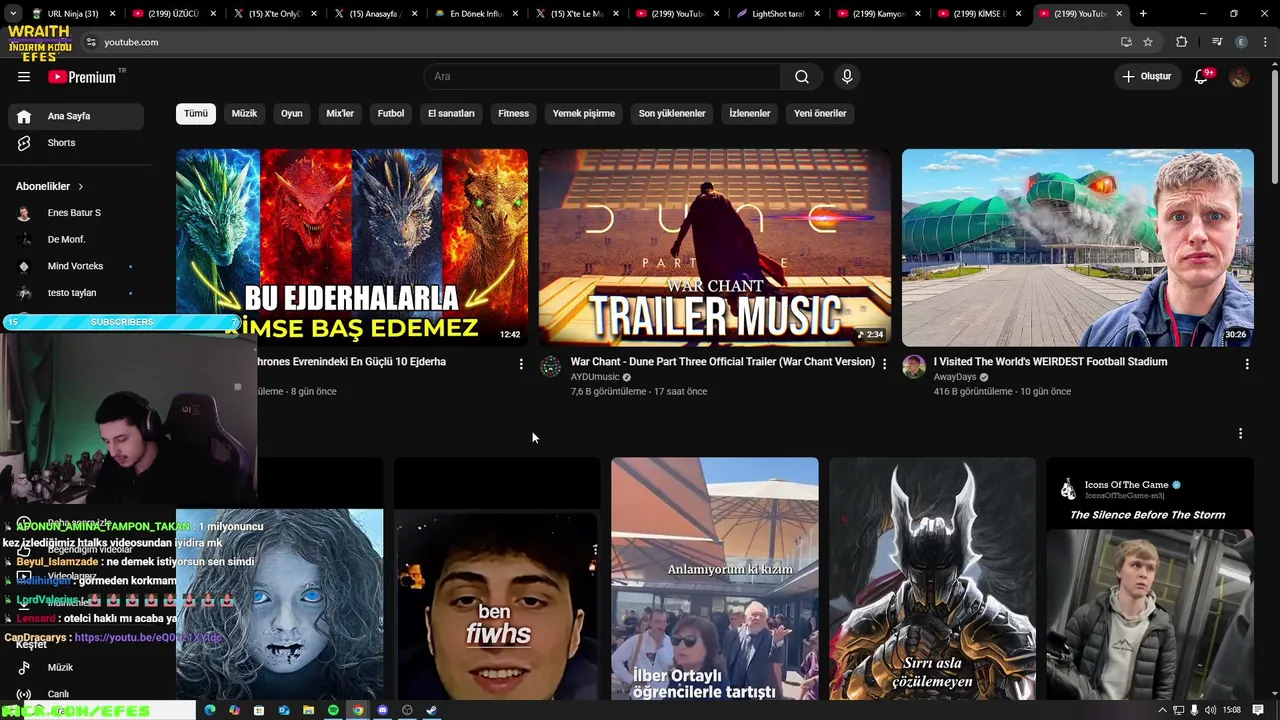The width and height of the screenshot is (1280, 720).
Task: Open the 'ben fiwhs' Short
Action: [497, 580]
